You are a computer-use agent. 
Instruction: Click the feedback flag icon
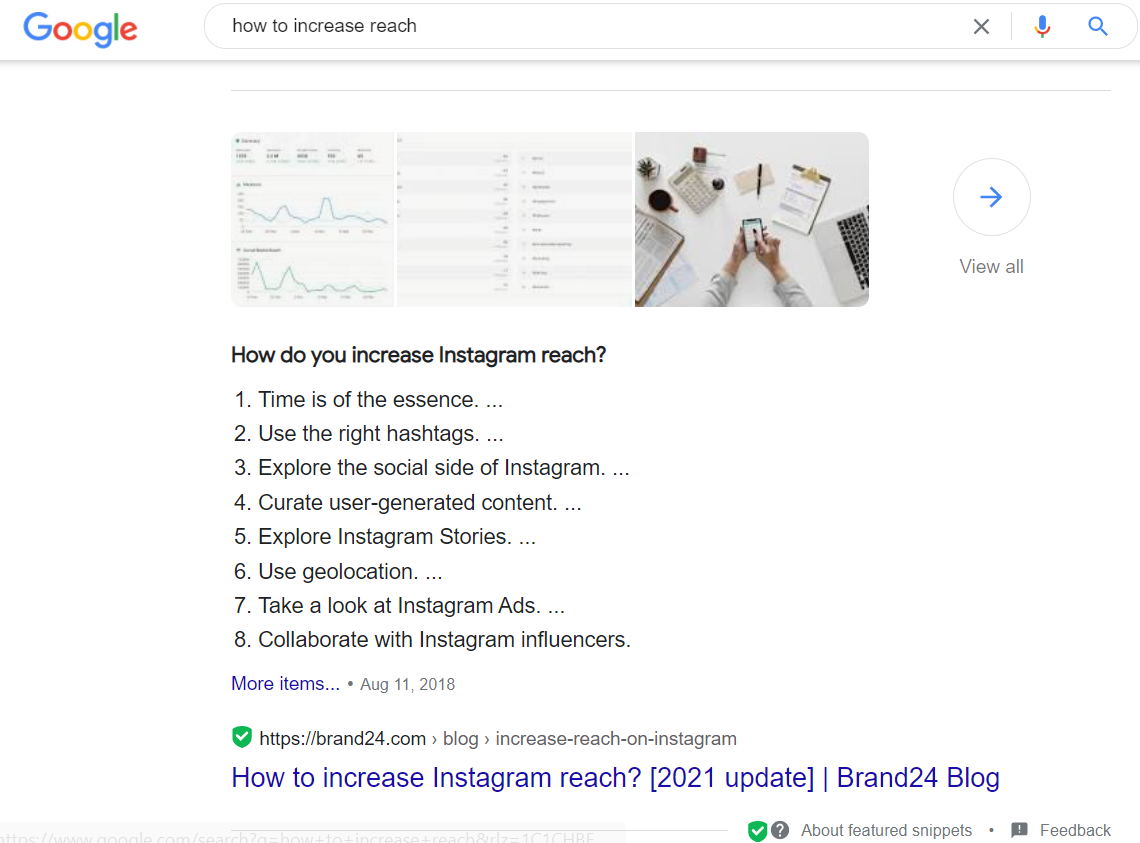click(1019, 831)
